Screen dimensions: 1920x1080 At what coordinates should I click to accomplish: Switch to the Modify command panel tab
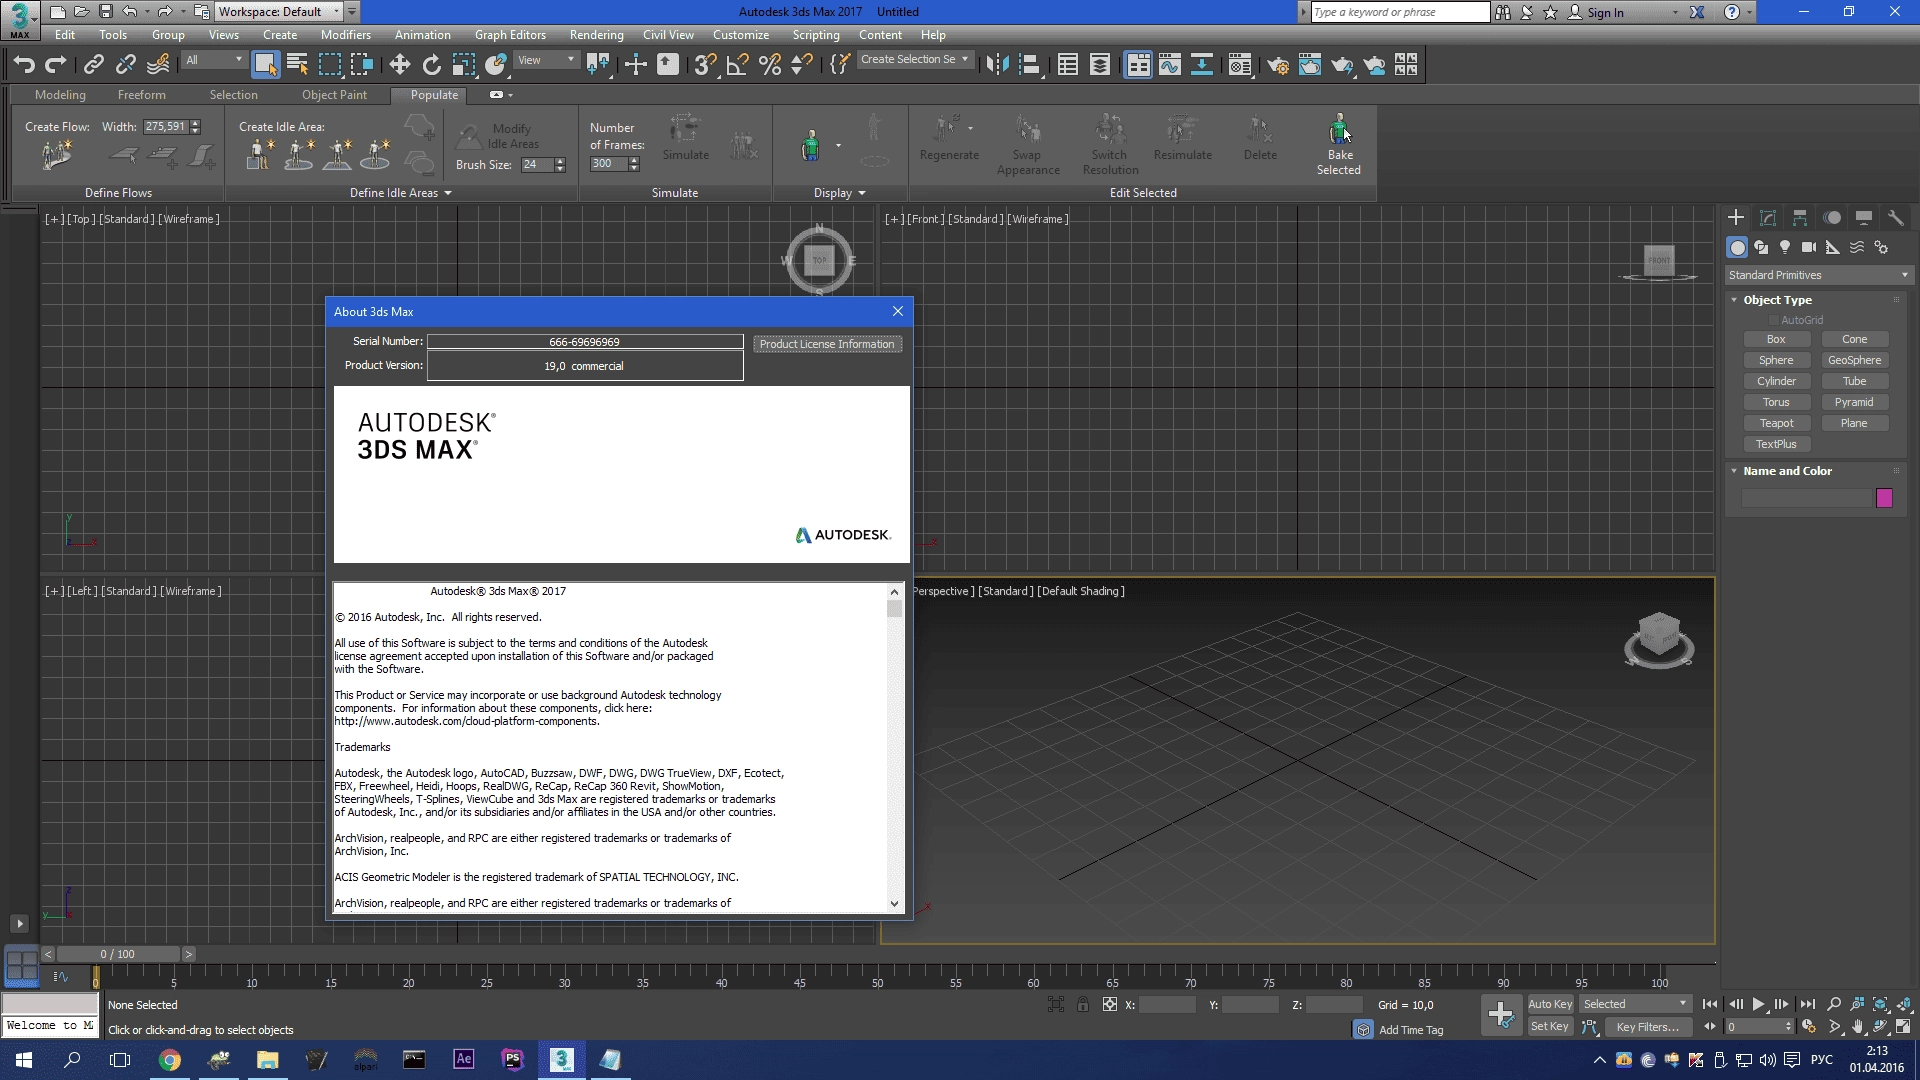pyautogui.click(x=1768, y=218)
